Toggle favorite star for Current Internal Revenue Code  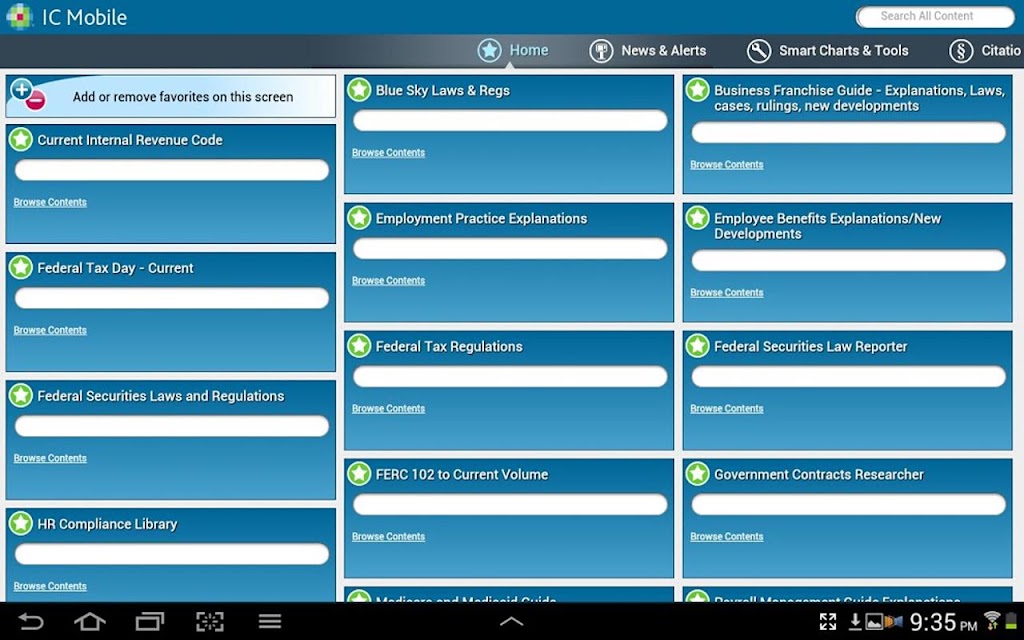click(21, 139)
